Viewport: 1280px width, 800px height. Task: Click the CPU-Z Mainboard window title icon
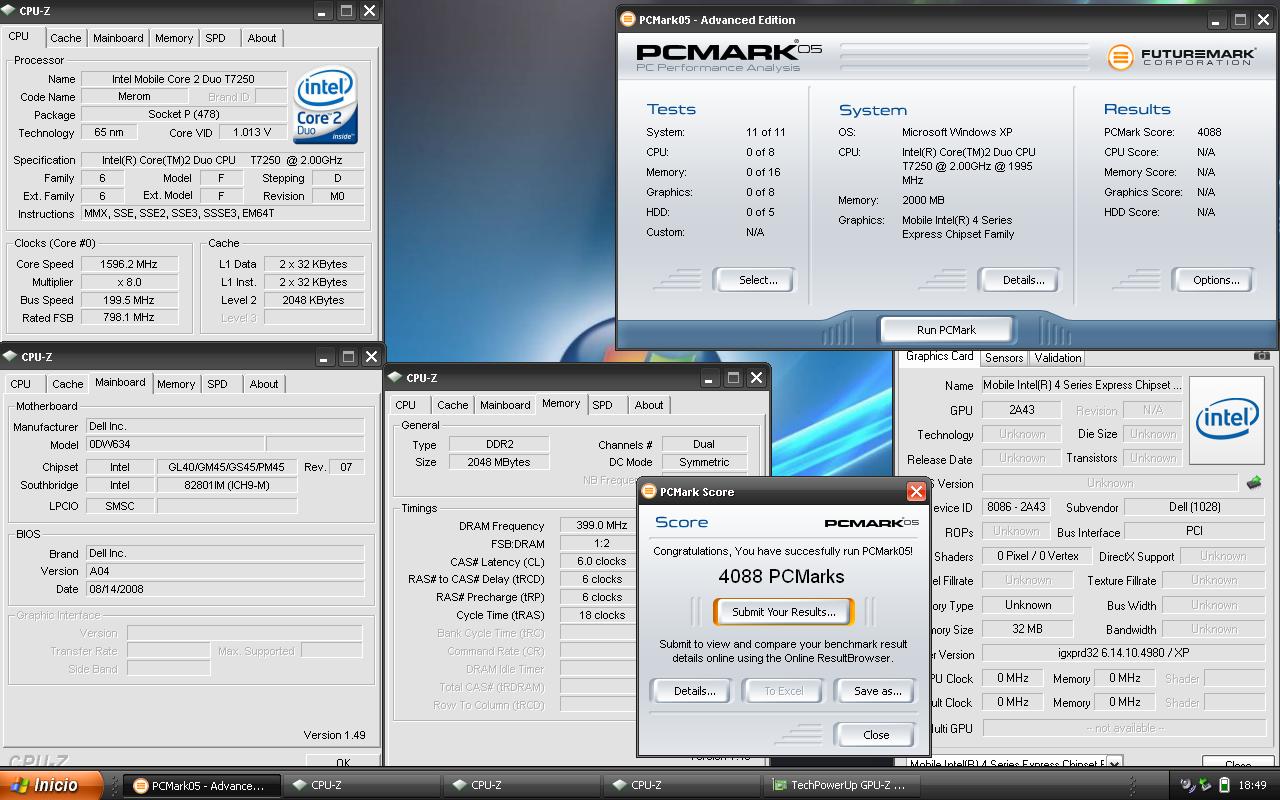10,356
